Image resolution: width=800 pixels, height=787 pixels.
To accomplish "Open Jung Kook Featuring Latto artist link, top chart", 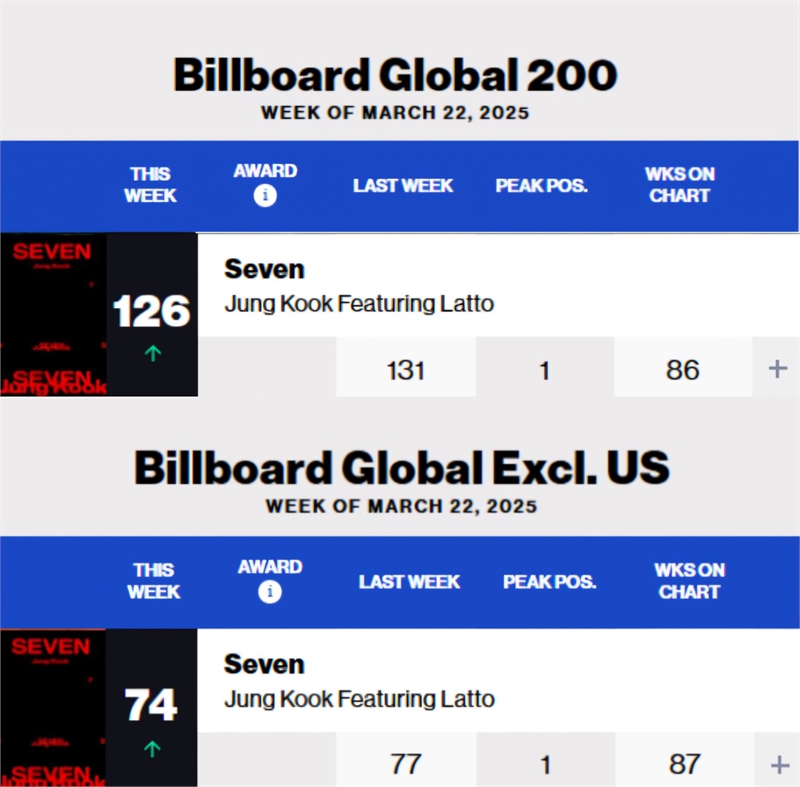I will [x=359, y=303].
